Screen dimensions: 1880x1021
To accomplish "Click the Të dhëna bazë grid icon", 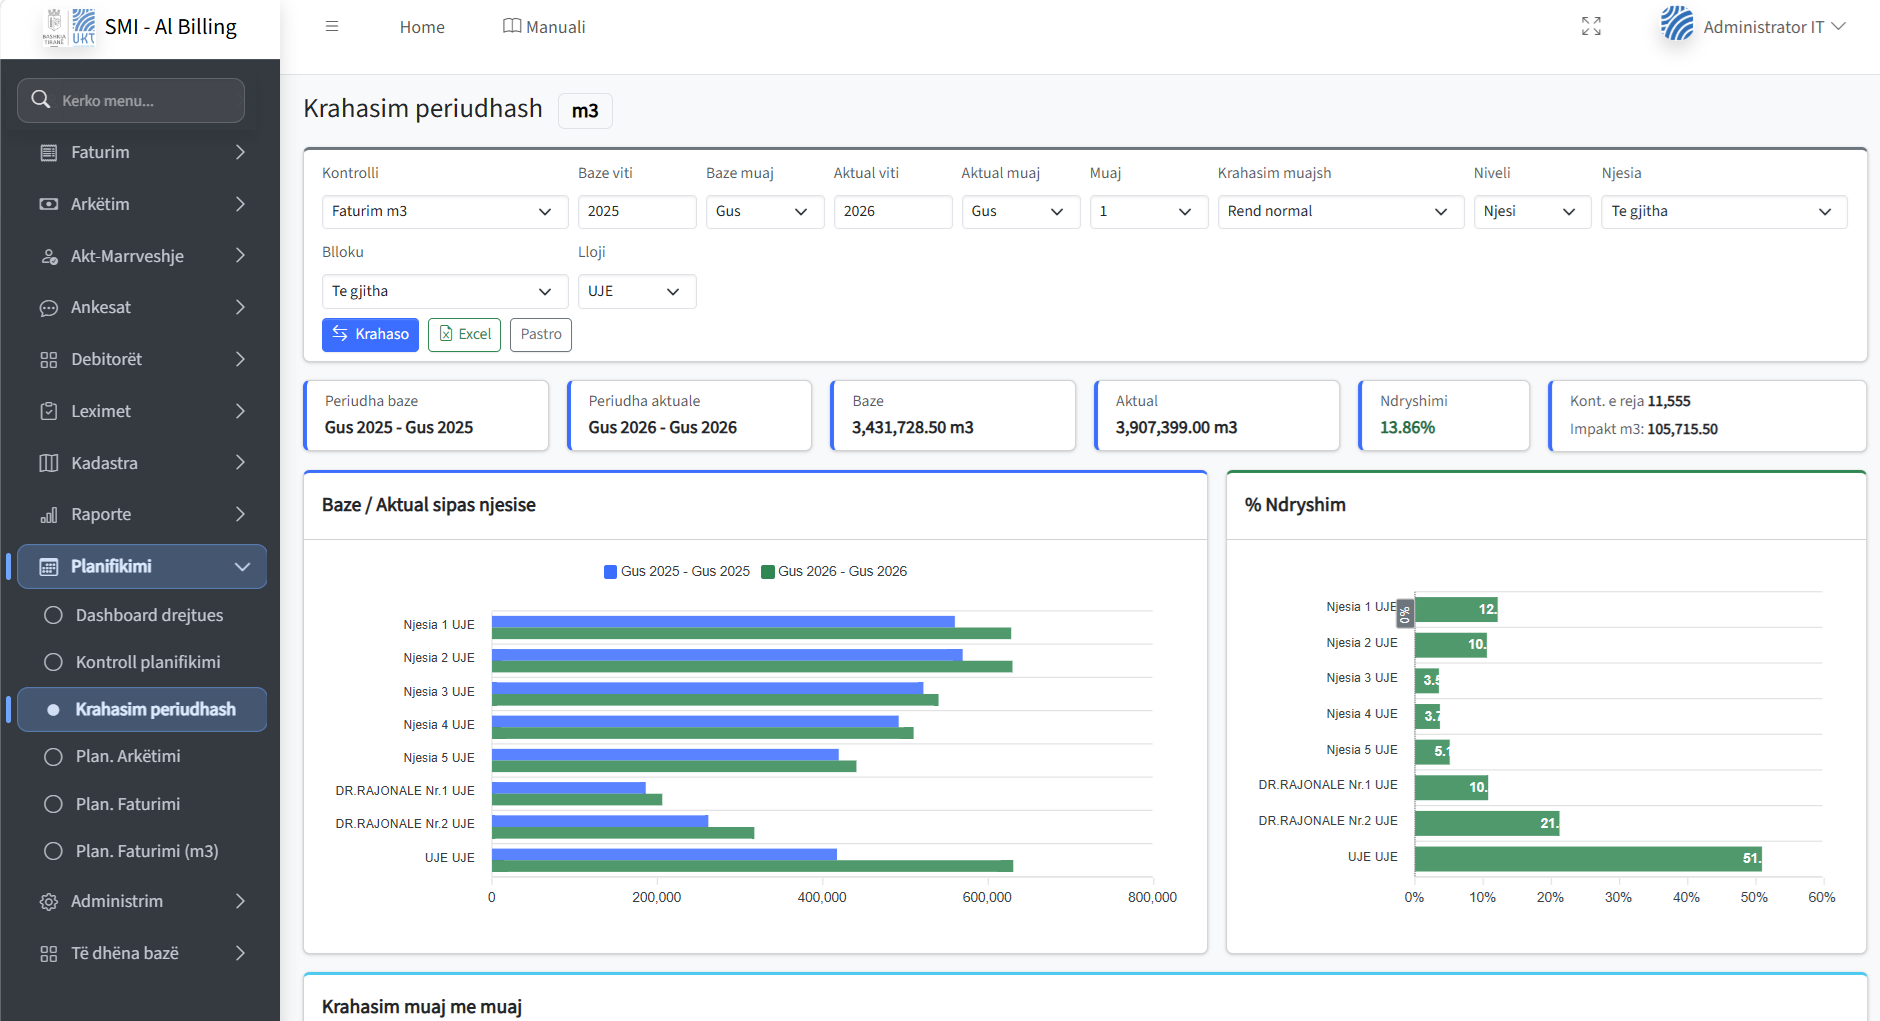I will coord(49,954).
